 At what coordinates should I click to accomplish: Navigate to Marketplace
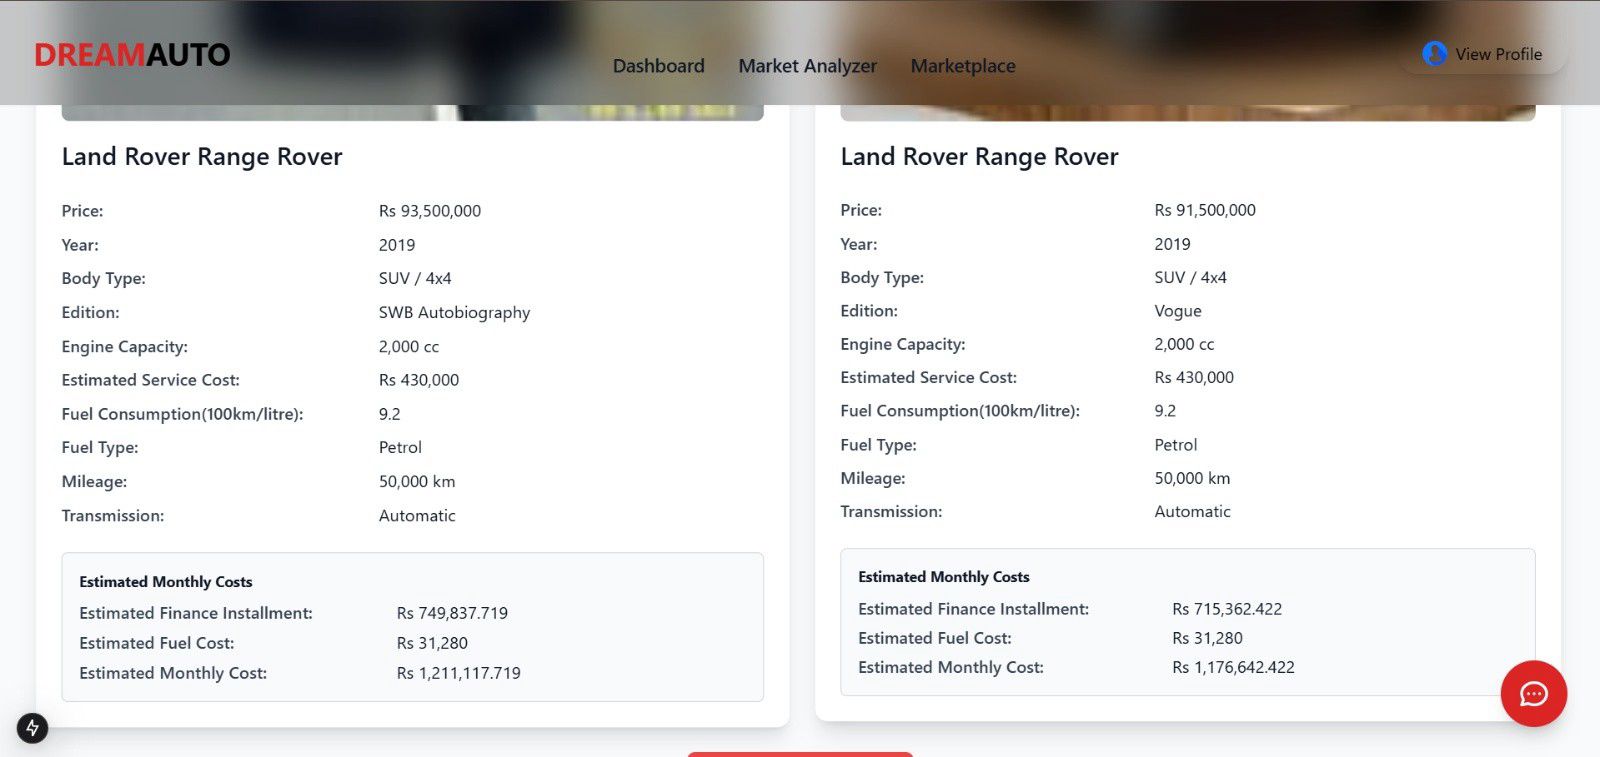[x=962, y=66]
